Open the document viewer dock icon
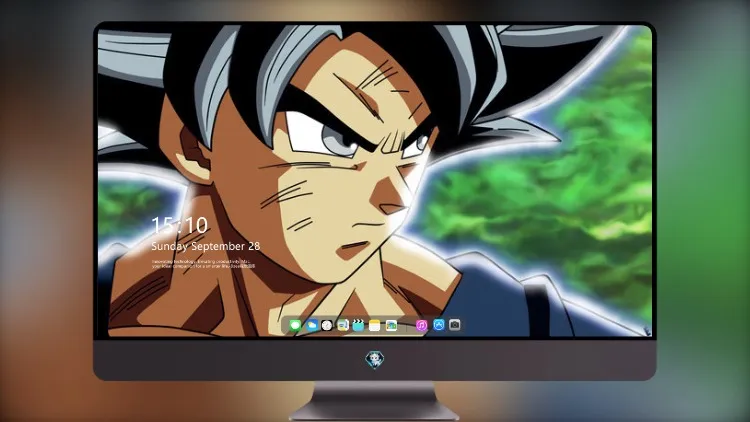This screenshot has height=422, width=750. [342, 325]
